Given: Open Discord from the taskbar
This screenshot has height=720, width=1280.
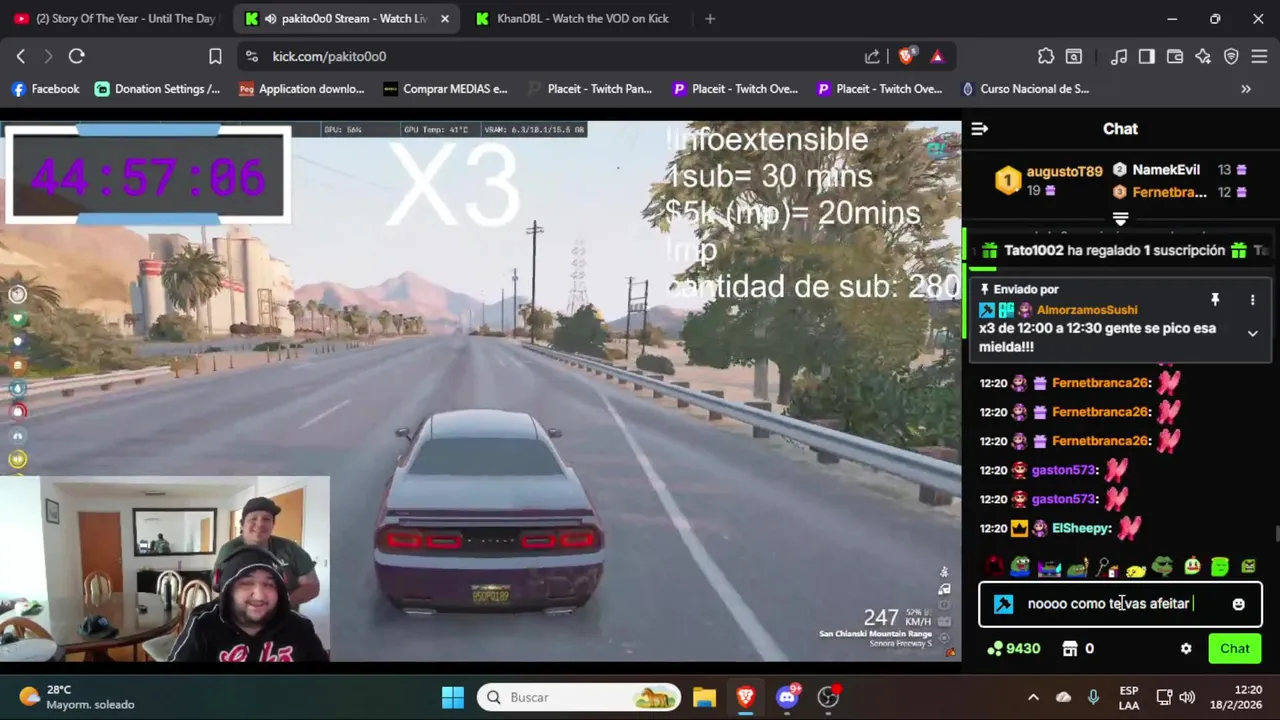Looking at the screenshot, I should (x=787, y=697).
